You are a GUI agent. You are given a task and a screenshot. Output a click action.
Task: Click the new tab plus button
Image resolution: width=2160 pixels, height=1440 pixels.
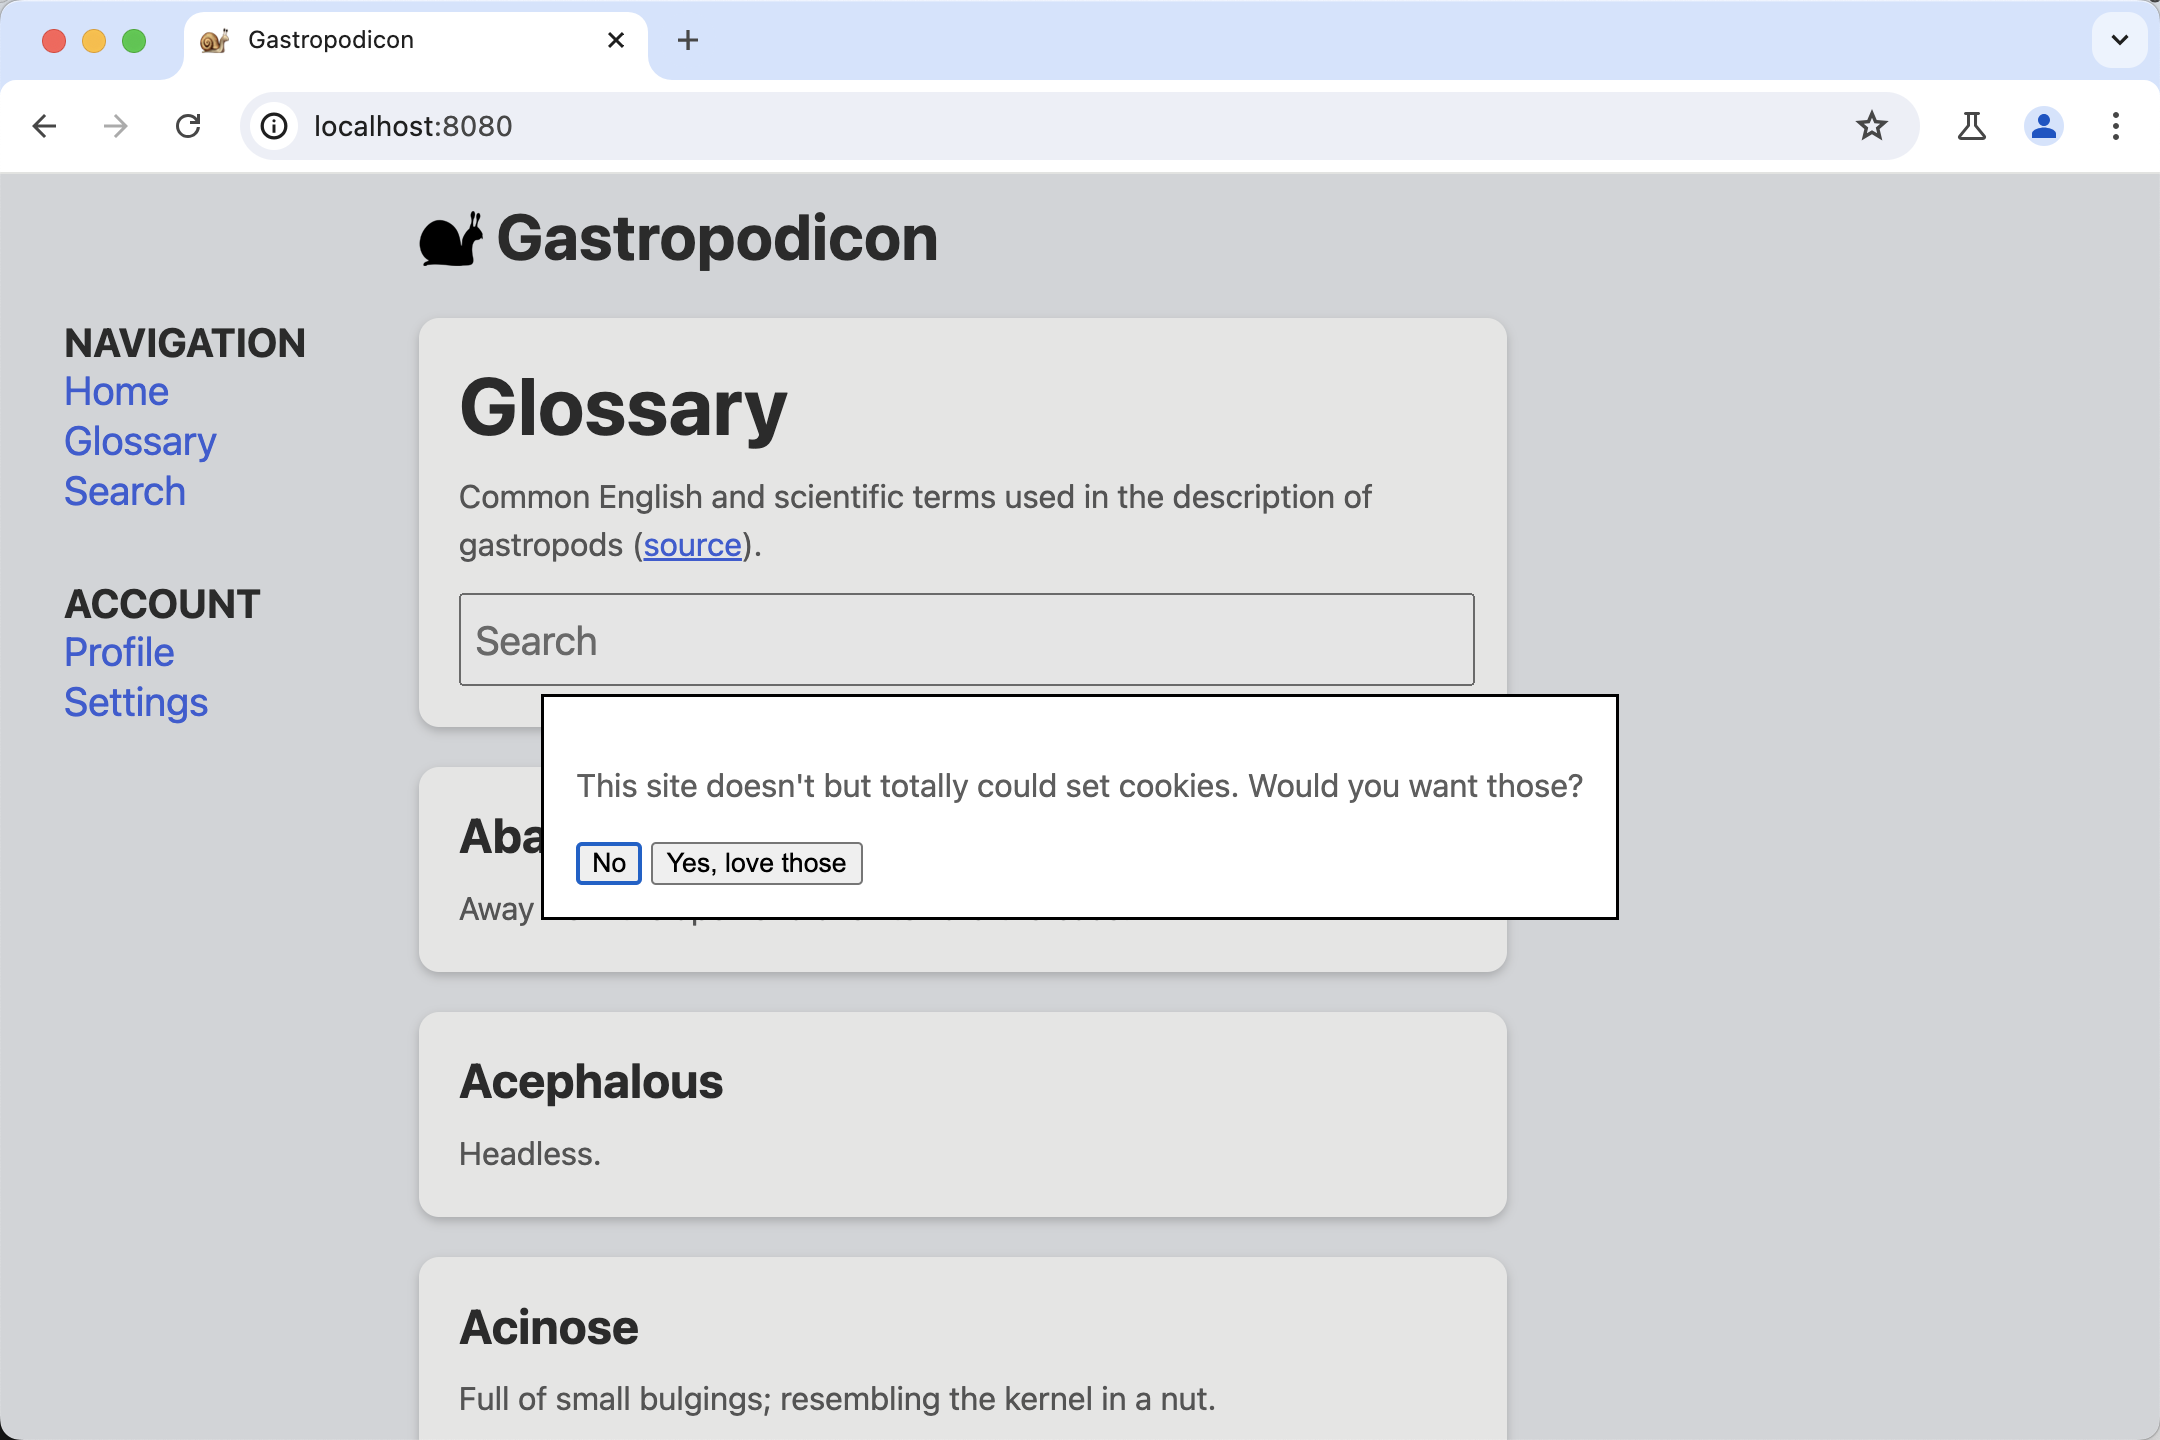pos(688,39)
